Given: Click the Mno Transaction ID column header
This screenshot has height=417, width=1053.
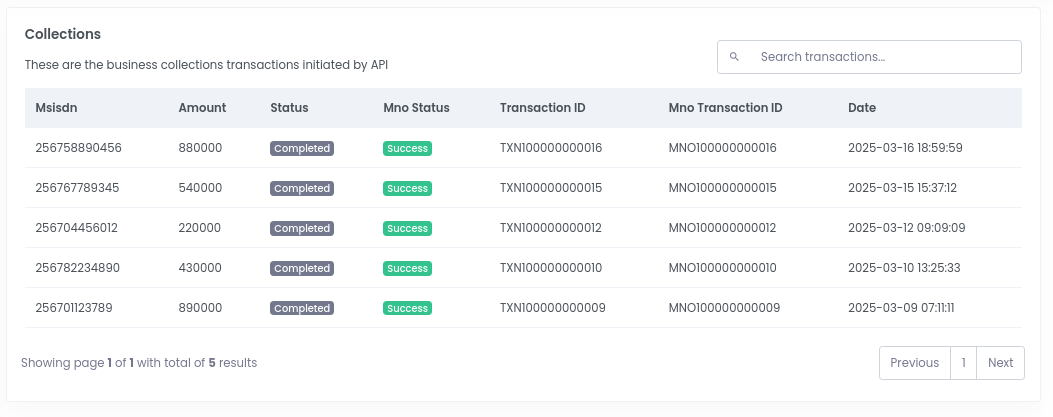Looking at the screenshot, I should (x=725, y=107).
